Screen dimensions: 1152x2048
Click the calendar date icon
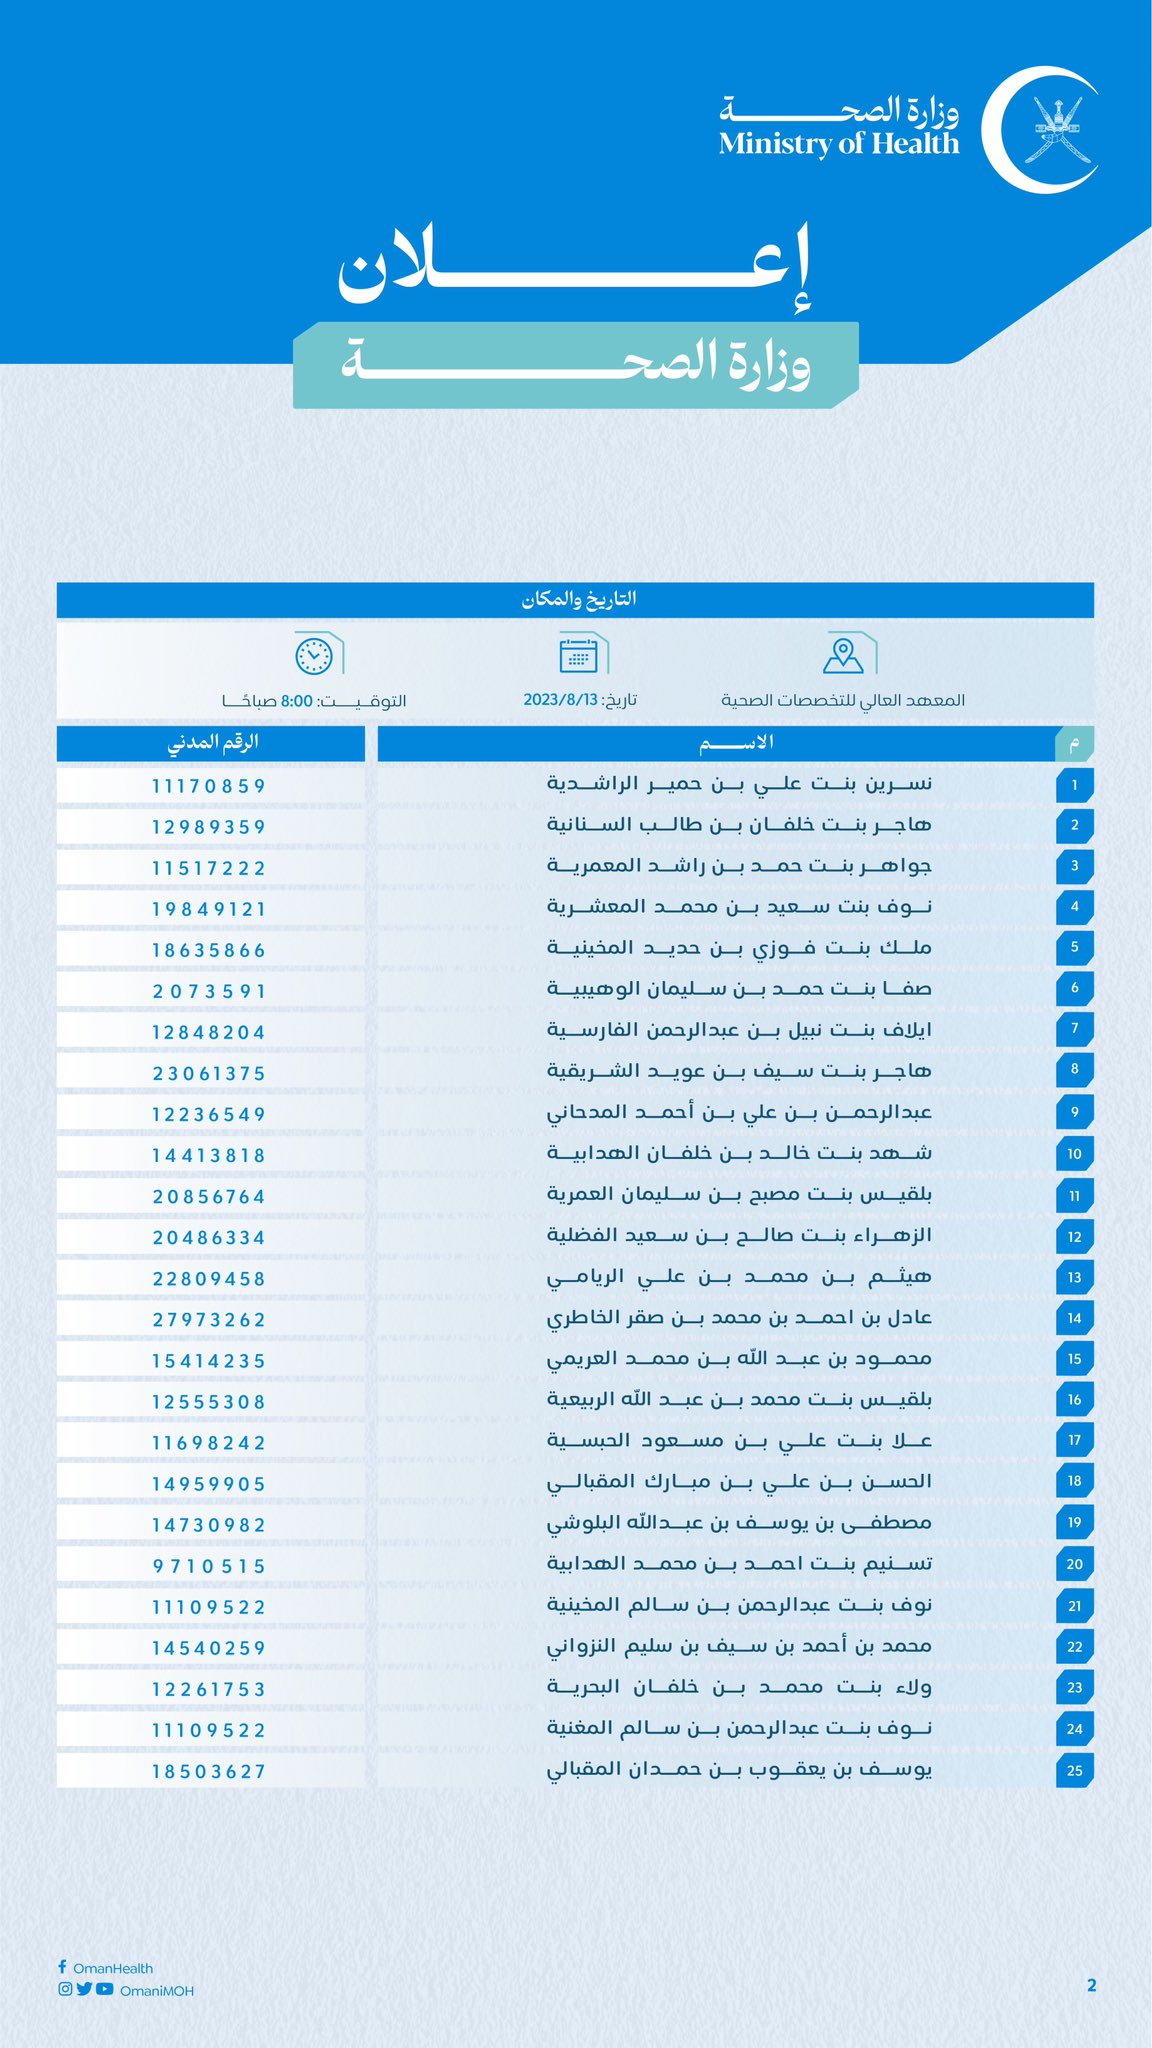[578, 656]
